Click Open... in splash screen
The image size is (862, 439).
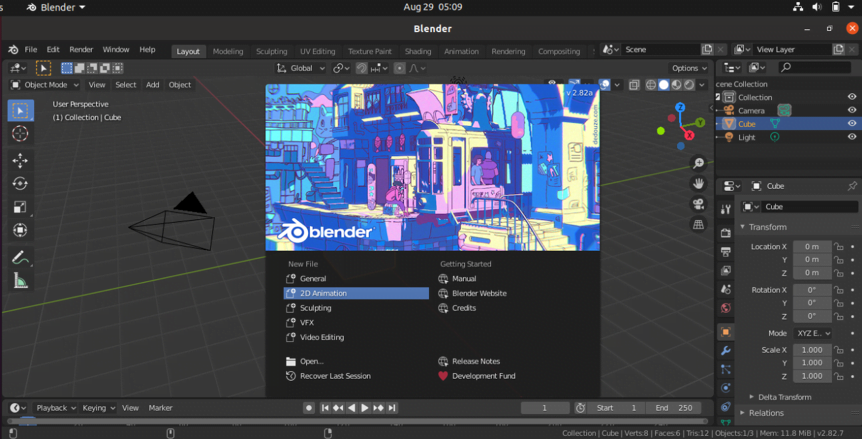pos(356,361)
